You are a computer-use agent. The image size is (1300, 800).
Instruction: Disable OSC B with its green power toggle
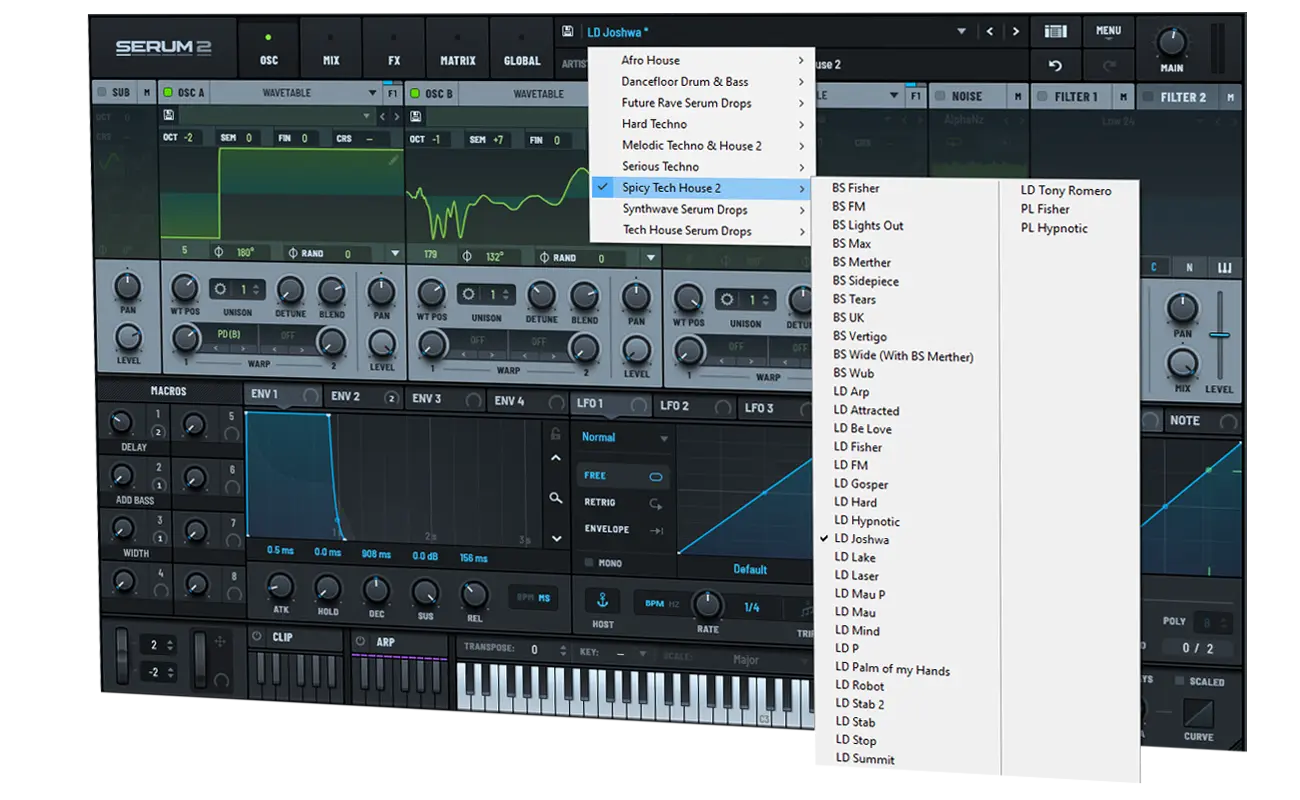(x=416, y=94)
